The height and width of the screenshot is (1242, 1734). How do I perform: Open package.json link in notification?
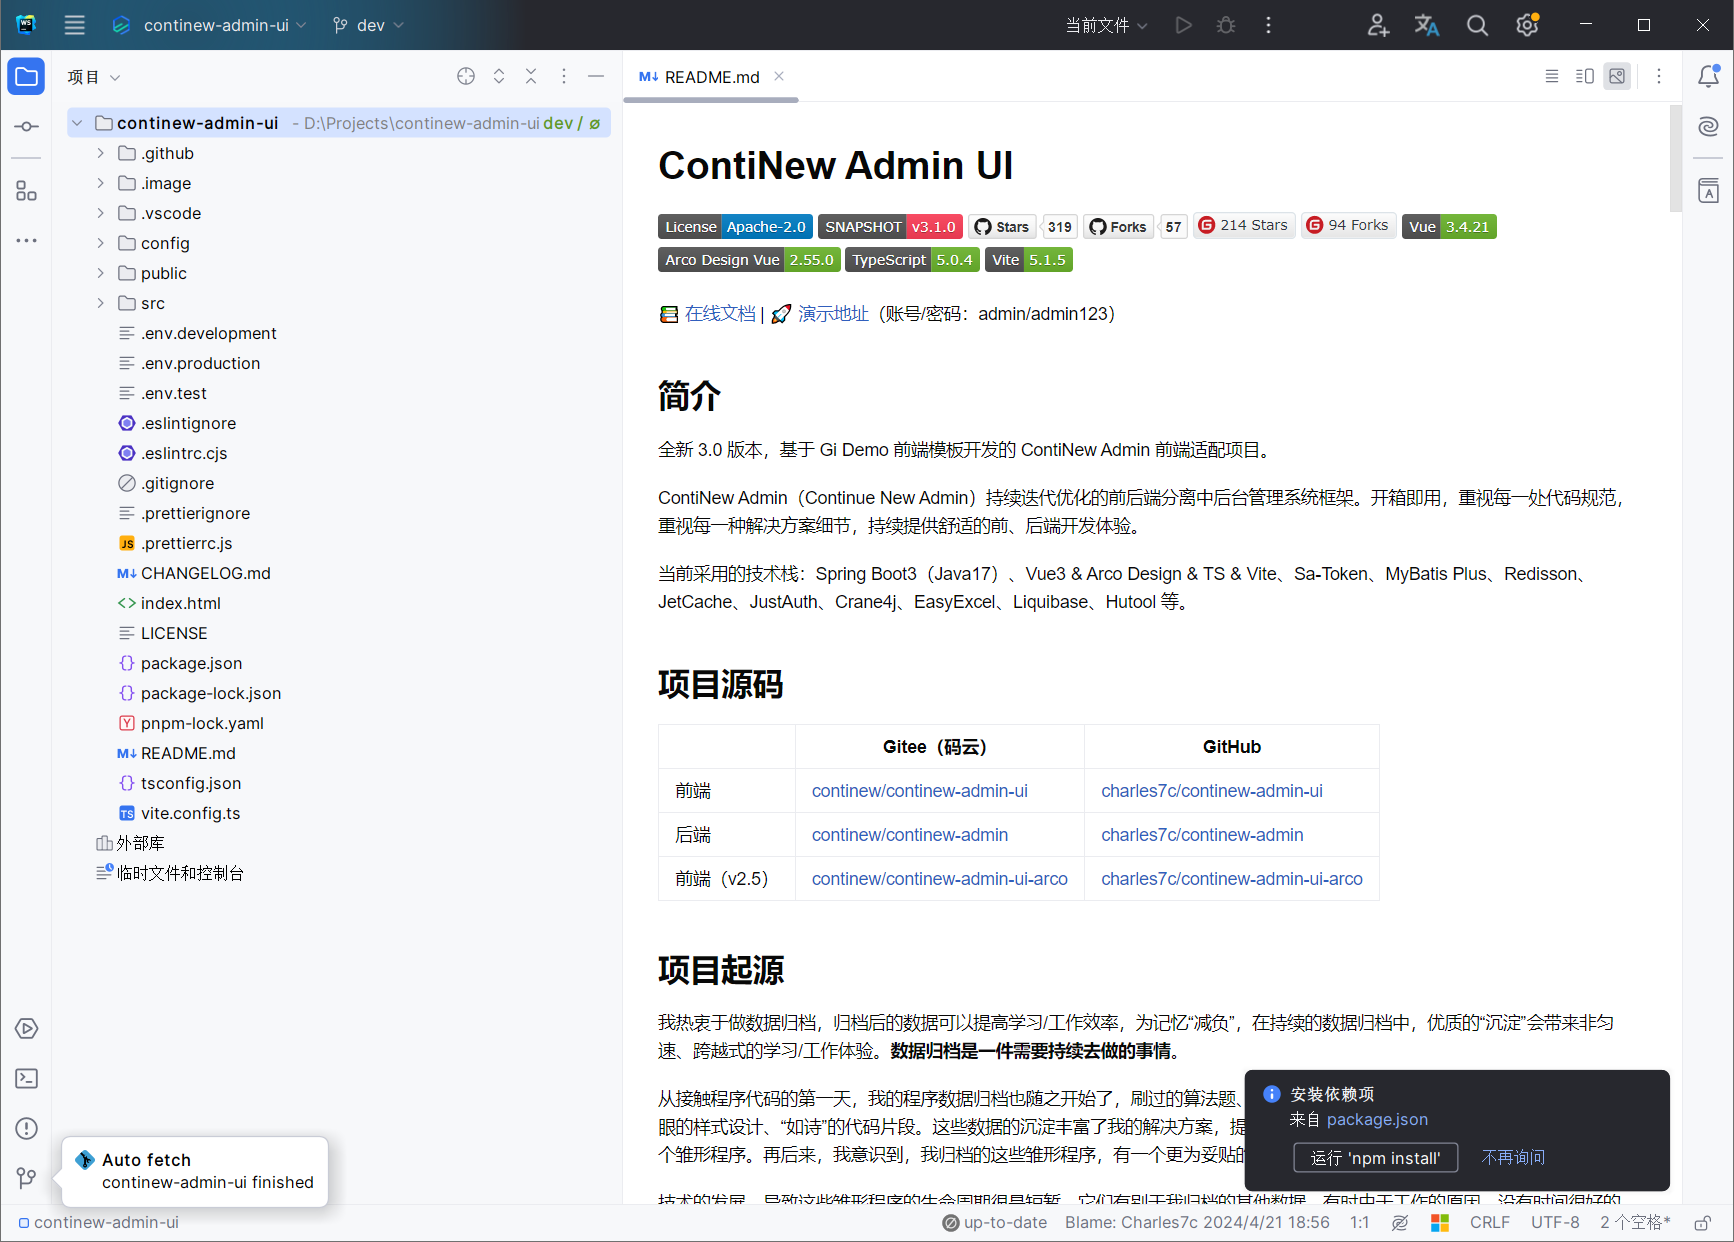pyautogui.click(x=1377, y=1119)
